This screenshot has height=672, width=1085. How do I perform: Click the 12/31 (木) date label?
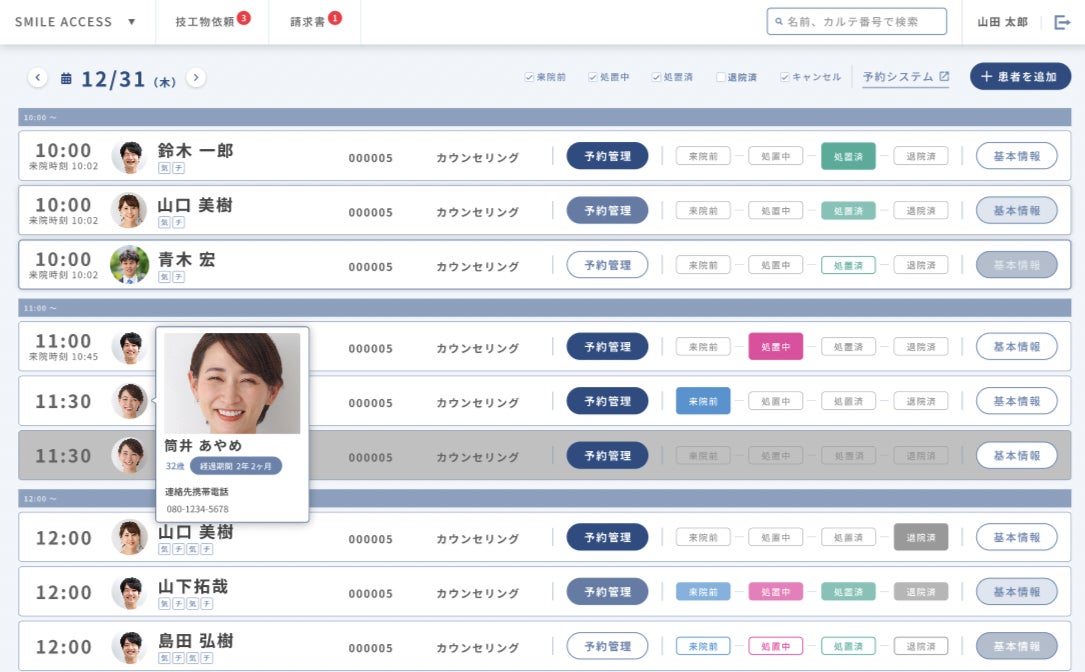click(x=128, y=80)
